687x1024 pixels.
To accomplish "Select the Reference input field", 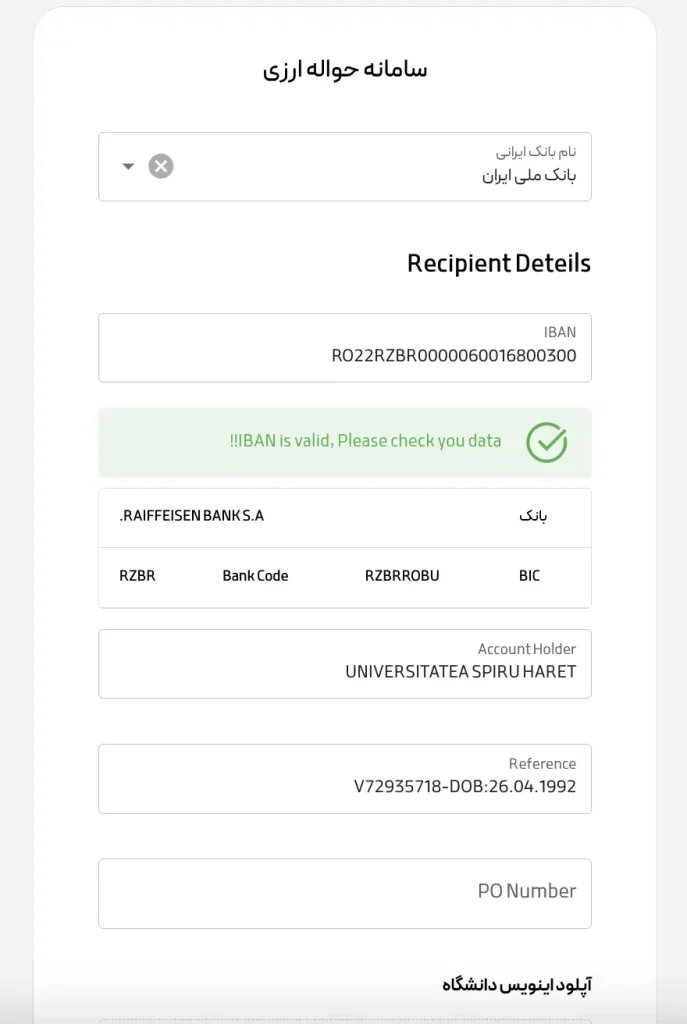I will [x=345, y=778].
